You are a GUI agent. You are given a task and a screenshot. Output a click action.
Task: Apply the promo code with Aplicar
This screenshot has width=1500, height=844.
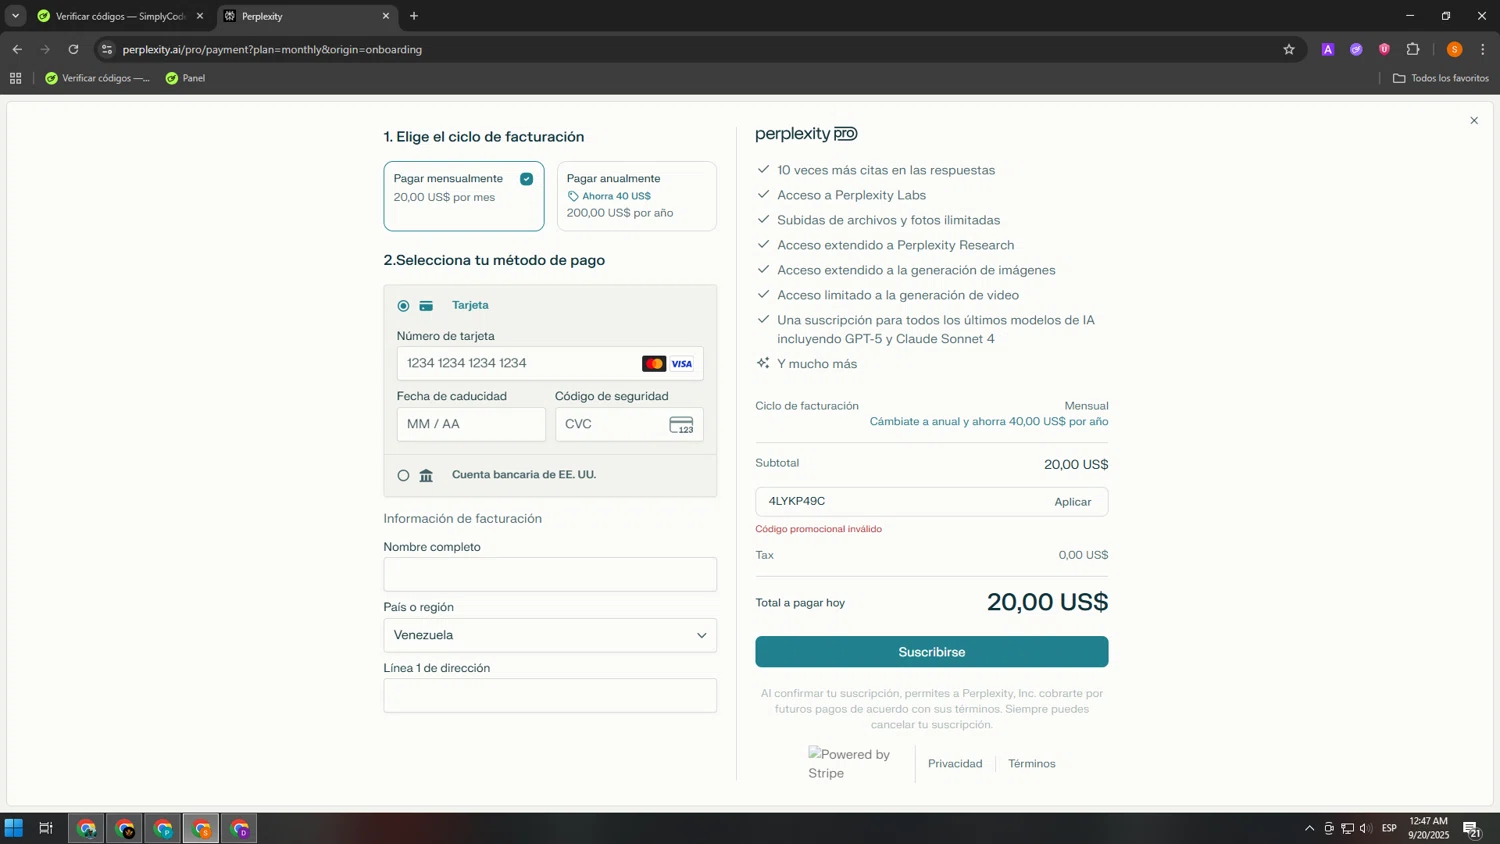[1072, 502]
